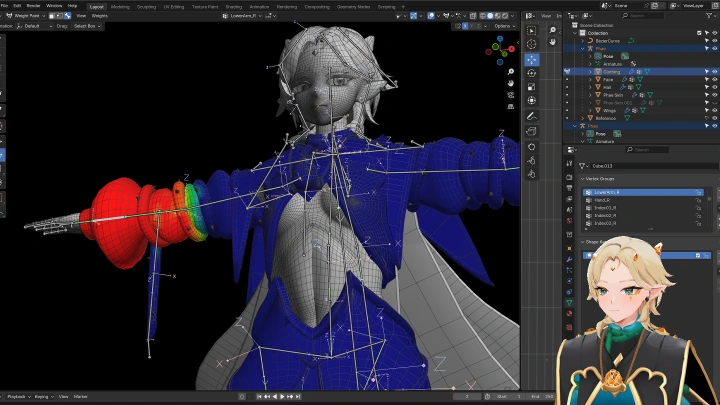Toggle the lock on Hand_R vertex group
The height and width of the screenshot is (405, 720).
click(698, 200)
